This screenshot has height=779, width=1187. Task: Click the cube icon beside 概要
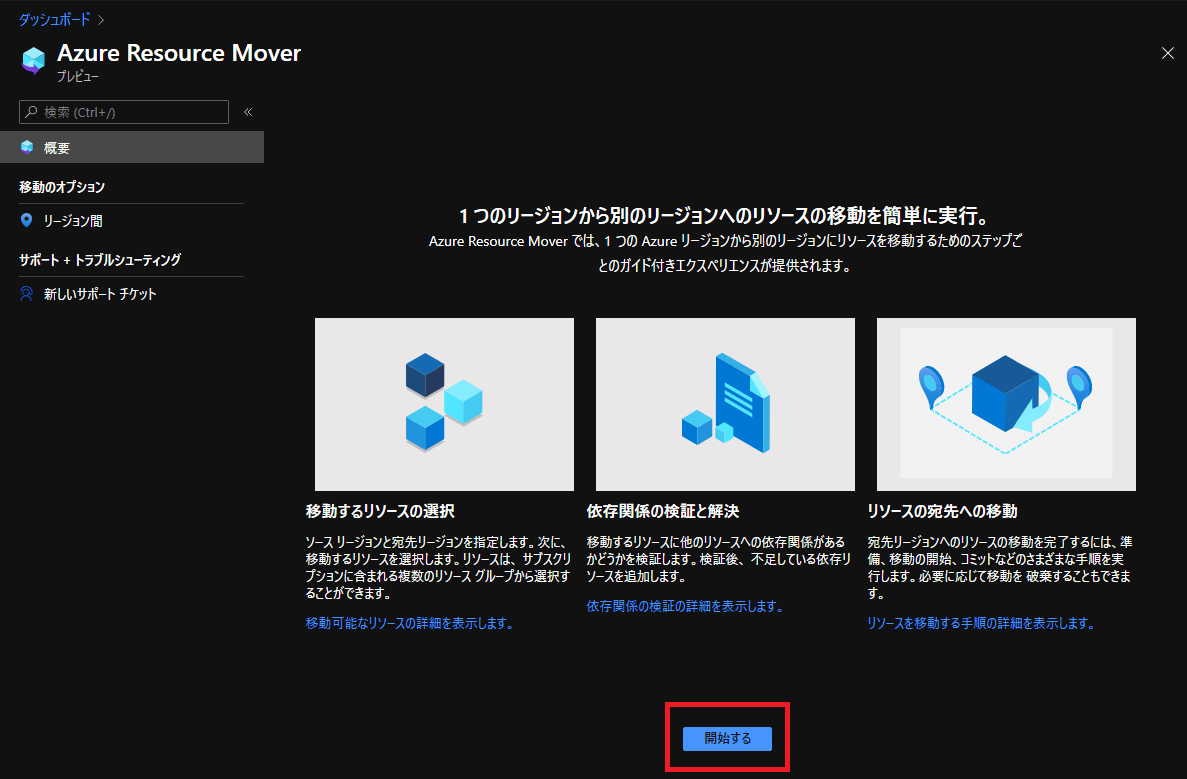click(x=27, y=147)
